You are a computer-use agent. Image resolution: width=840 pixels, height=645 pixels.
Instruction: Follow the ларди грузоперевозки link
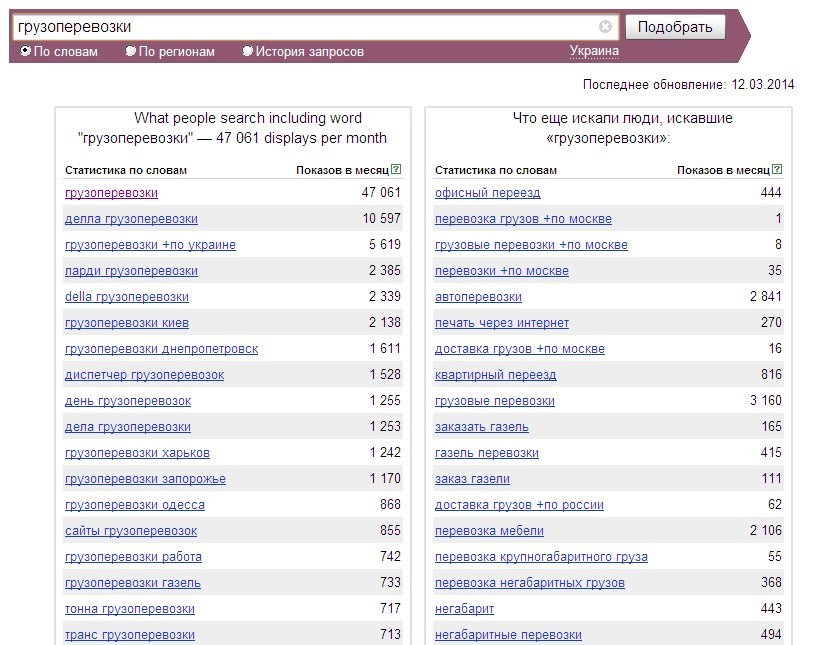click(x=131, y=271)
